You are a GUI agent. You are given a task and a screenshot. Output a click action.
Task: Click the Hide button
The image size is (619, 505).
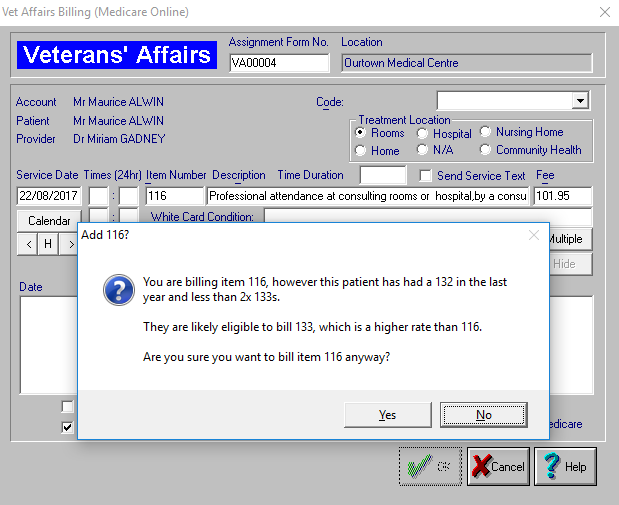(x=570, y=264)
